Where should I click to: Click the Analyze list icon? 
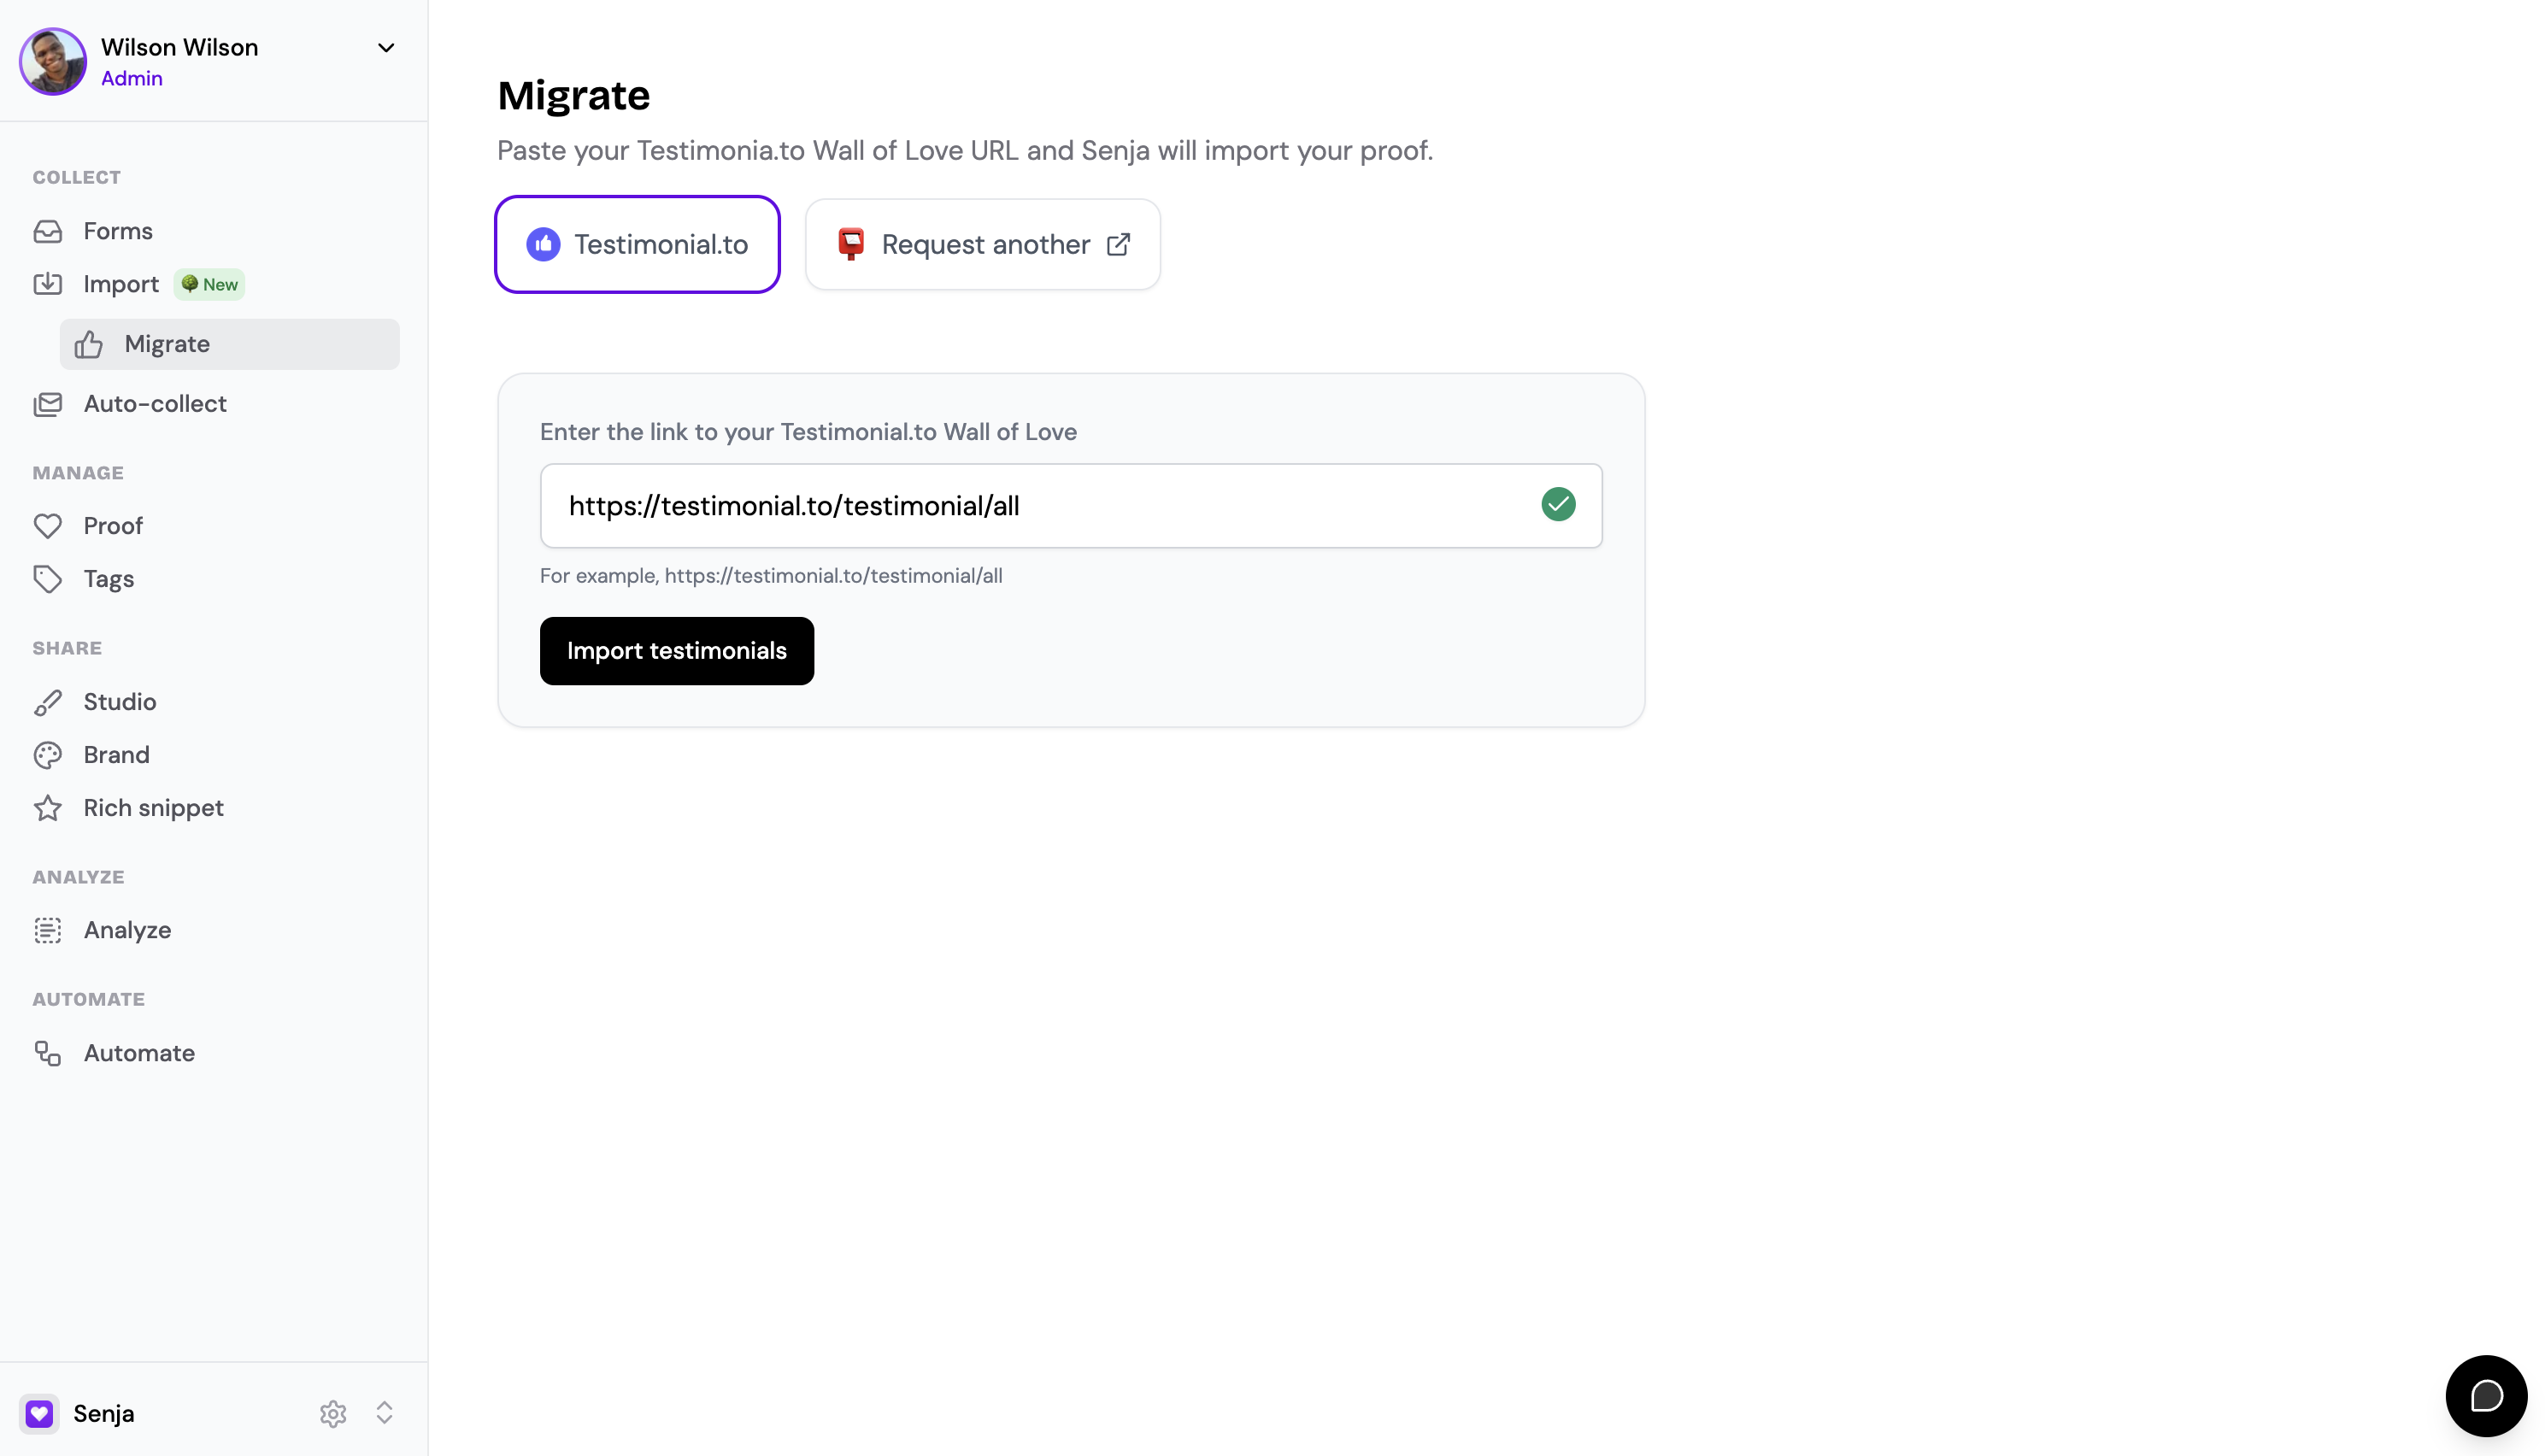48,930
